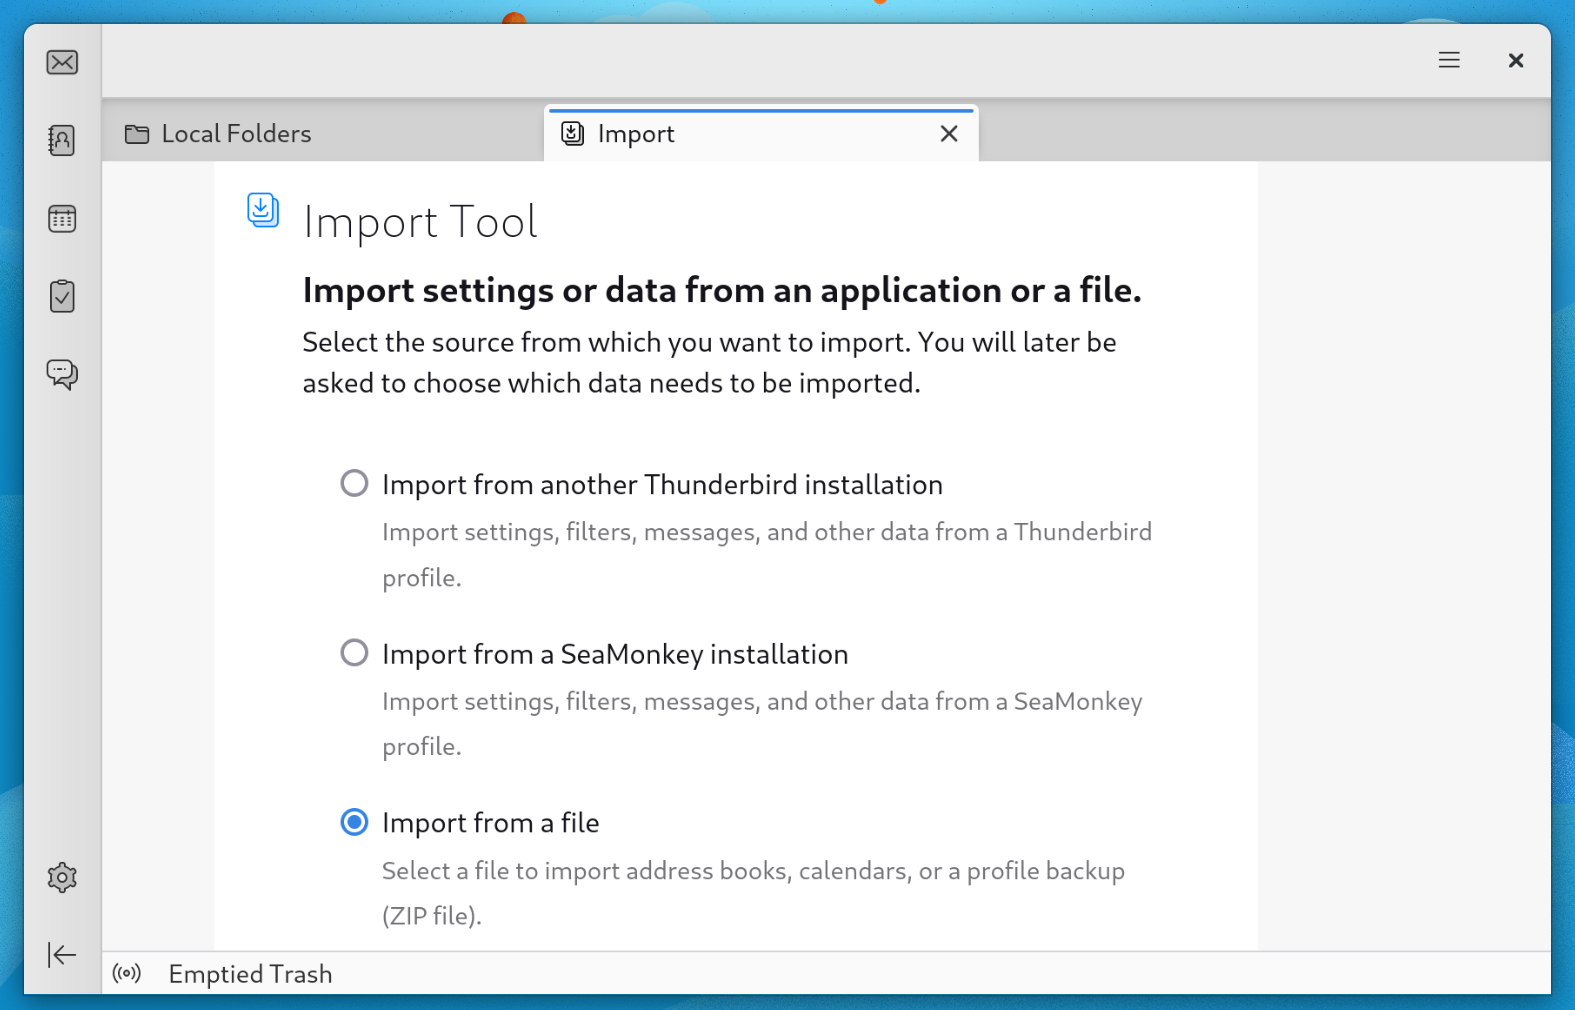Click the Import Tool heading
This screenshot has height=1010, width=1575.
tap(420, 222)
